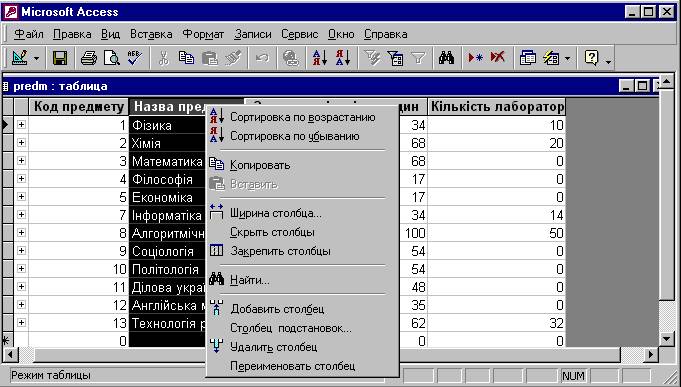Expand subdatasheet for Фізика row
The image size is (681, 387).
click(21, 125)
